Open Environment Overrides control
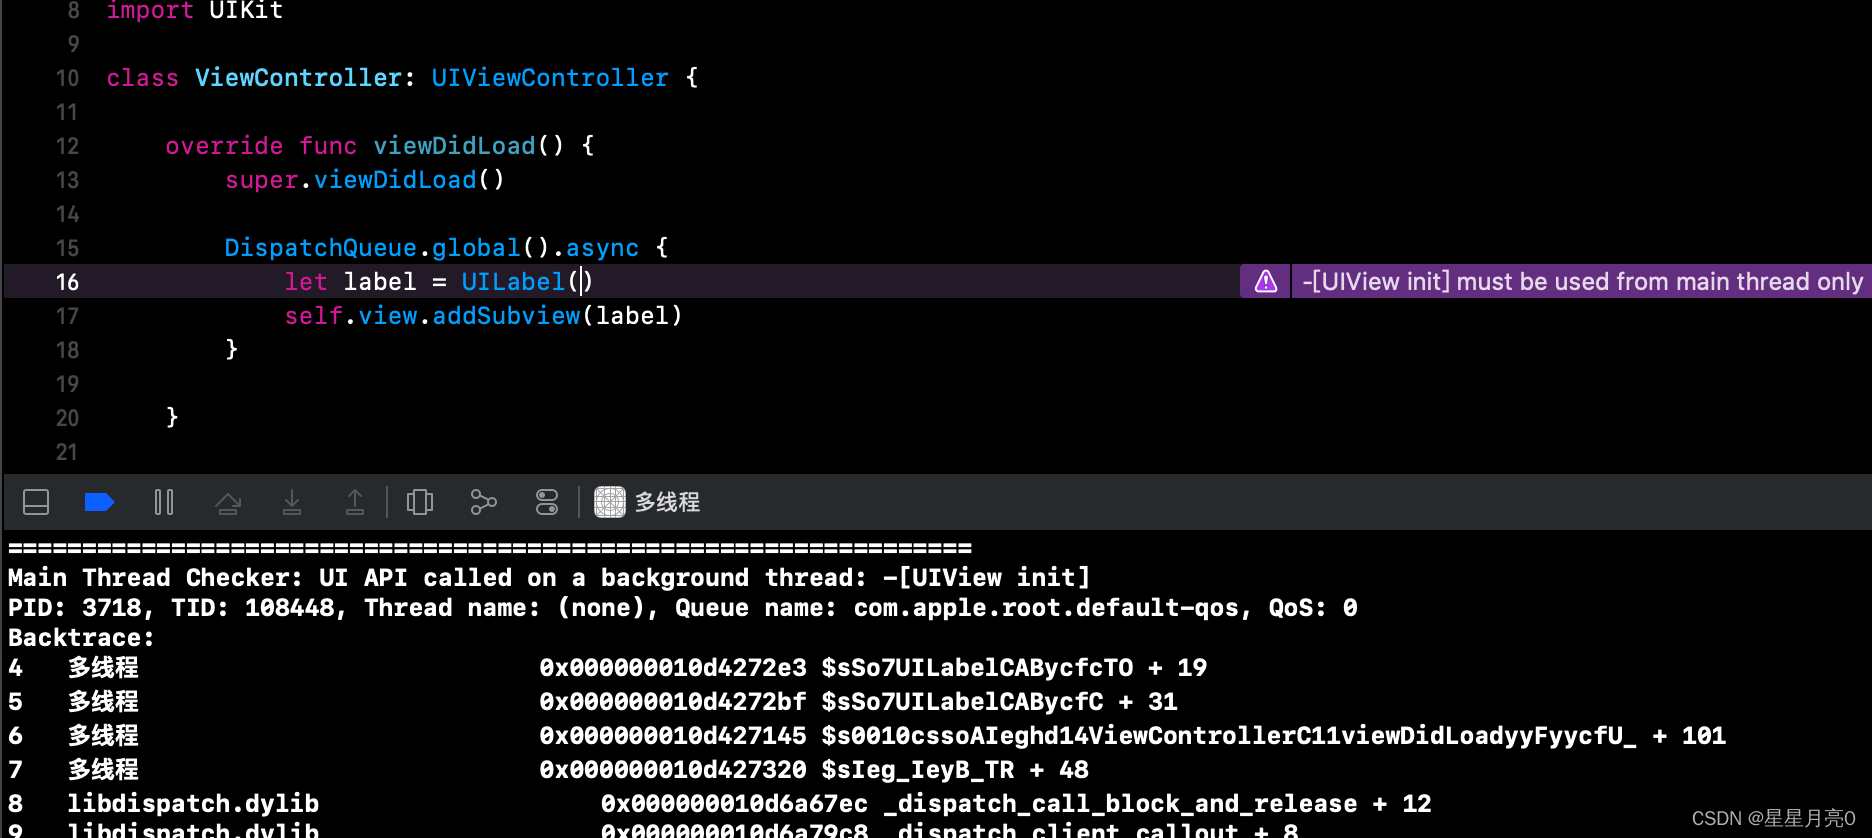1872x838 pixels. (547, 502)
